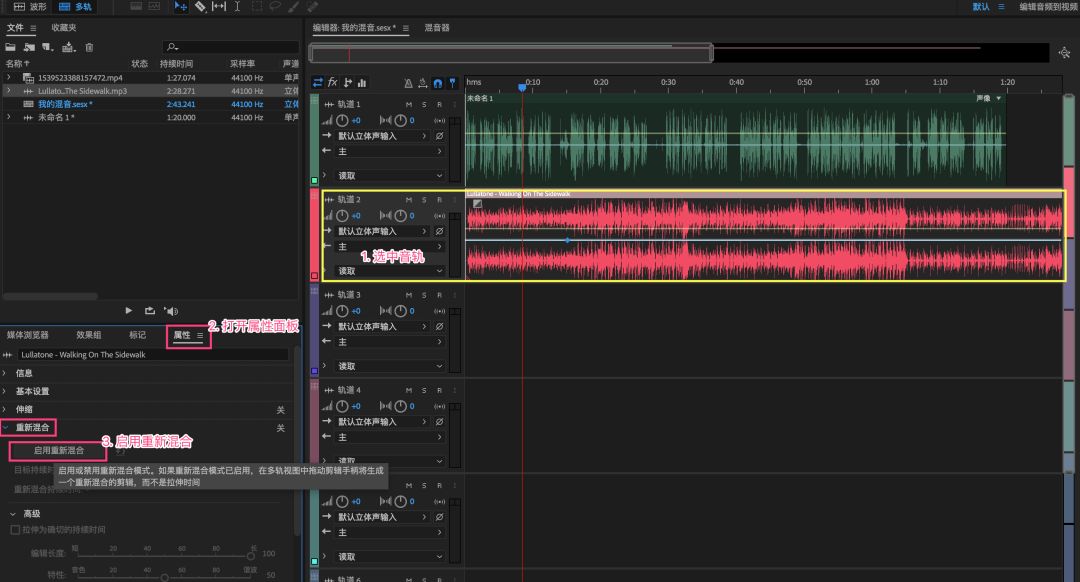Image resolution: width=1080 pixels, height=582 pixels.
Task: Switch to 波形 waveform view
Action: pyautogui.click(x=30, y=7)
